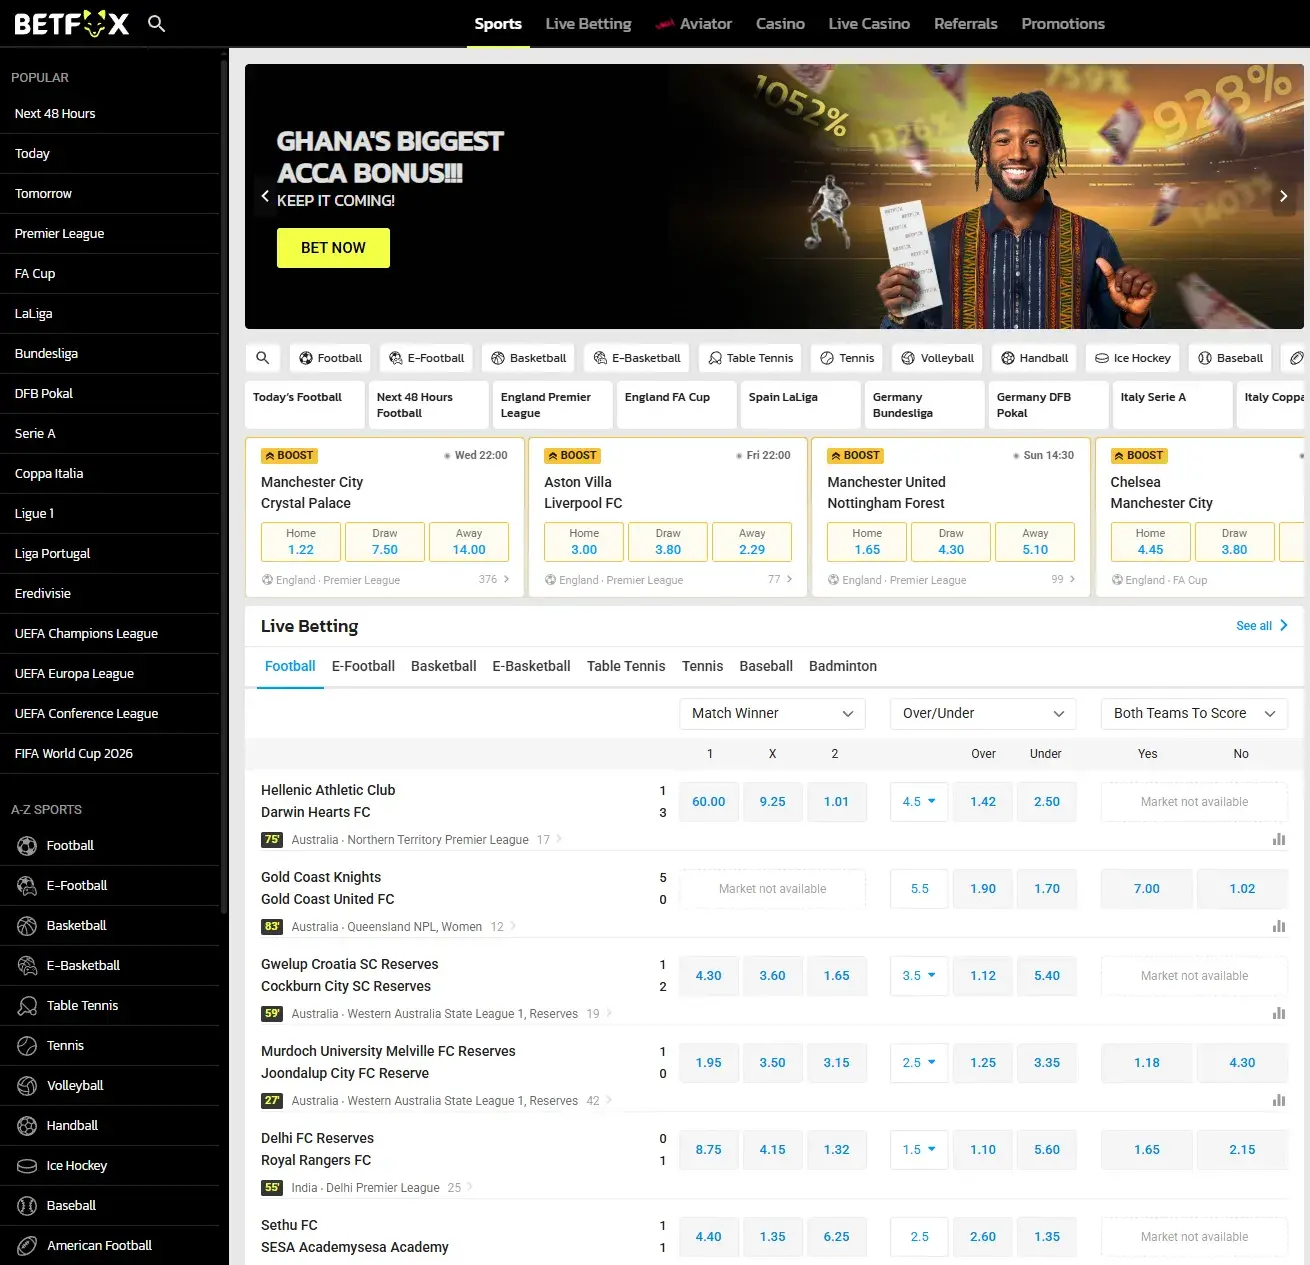Switch to Badminton live betting tab
Screen dimensions: 1310x1265
[x=843, y=666]
